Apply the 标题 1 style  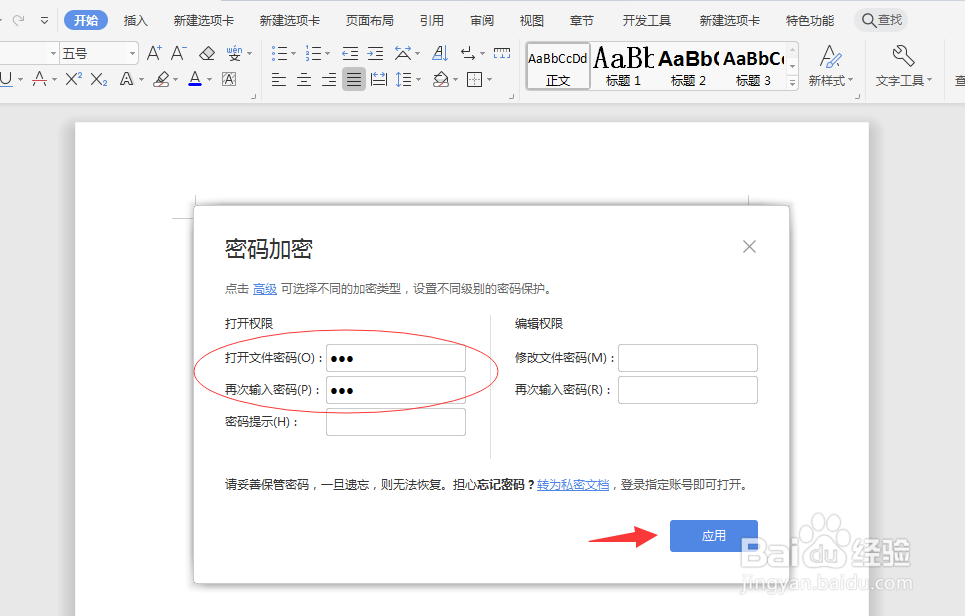[x=623, y=66]
